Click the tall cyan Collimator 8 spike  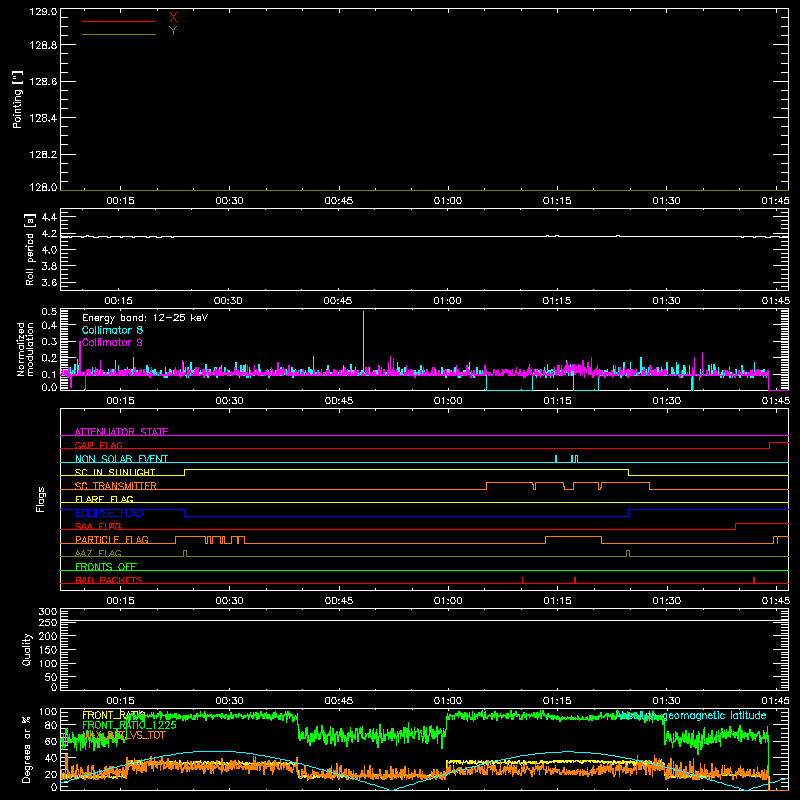363,339
